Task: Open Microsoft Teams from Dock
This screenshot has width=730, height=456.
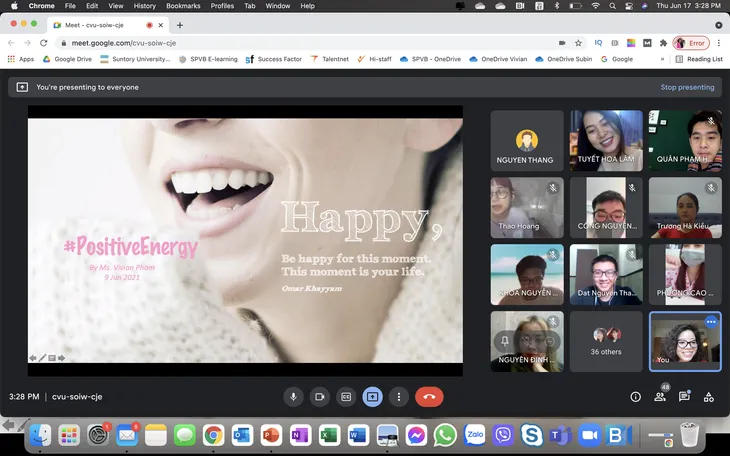Action: (x=561, y=436)
